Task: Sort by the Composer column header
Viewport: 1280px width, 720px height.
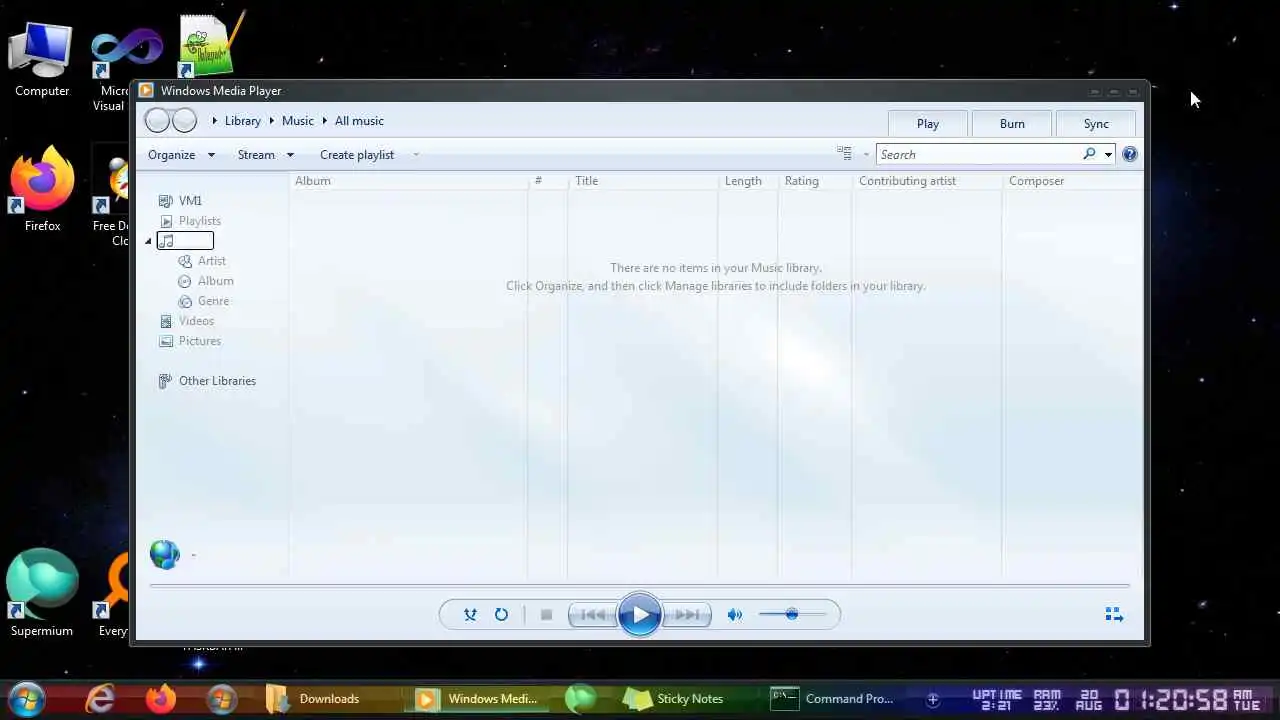Action: [1071, 181]
